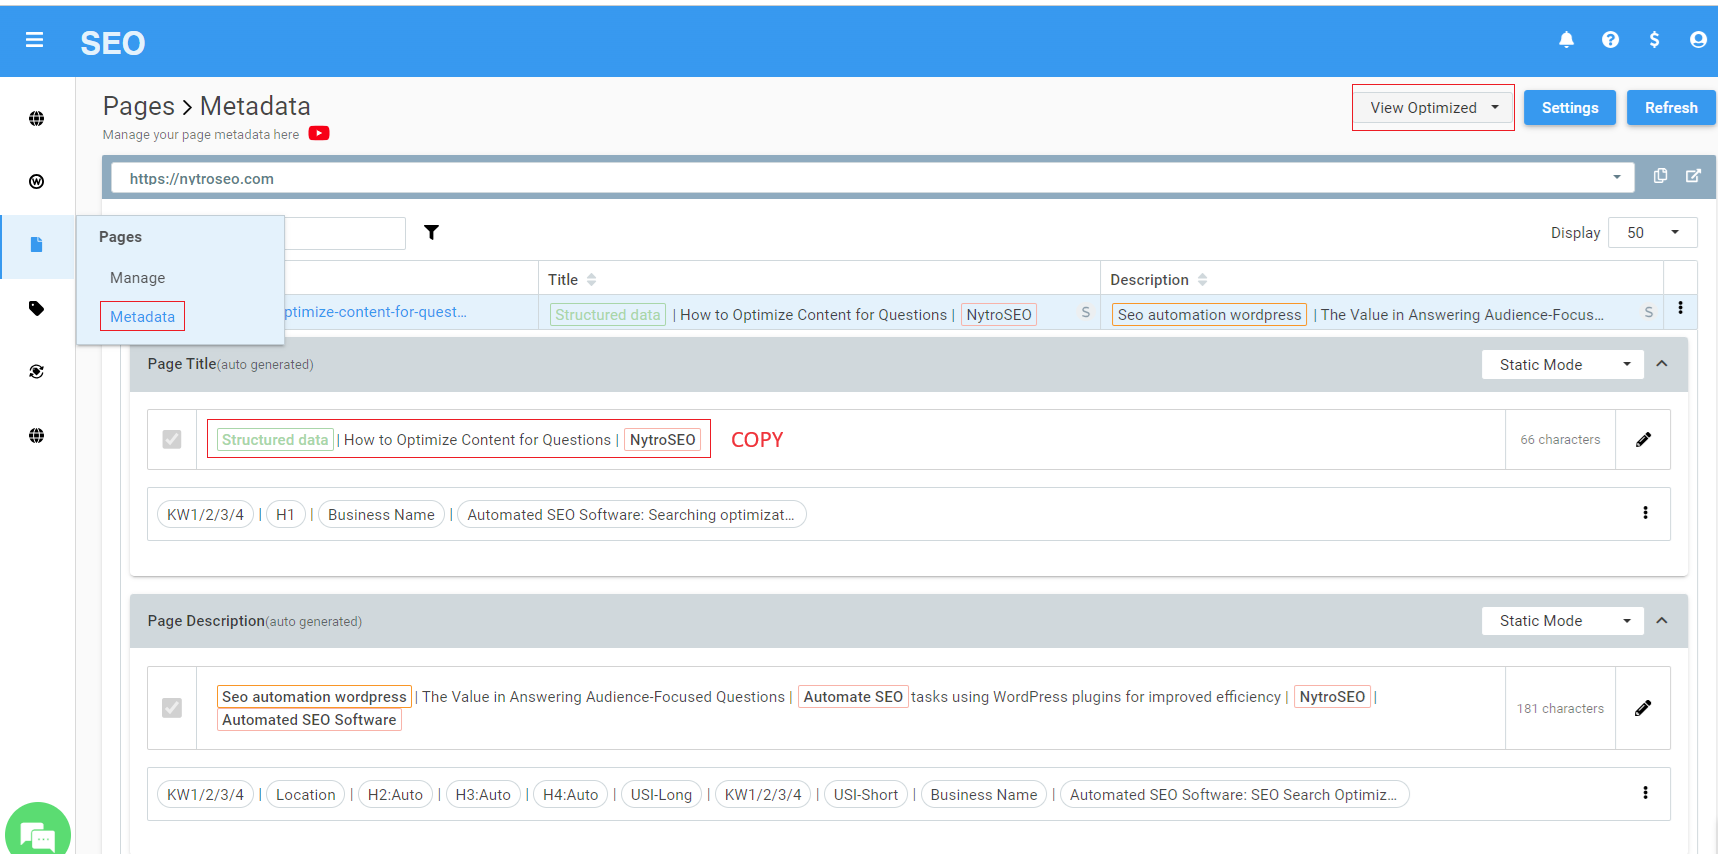Click the top globe icon in sidebar
The image size is (1718, 854).
(37, 118)
